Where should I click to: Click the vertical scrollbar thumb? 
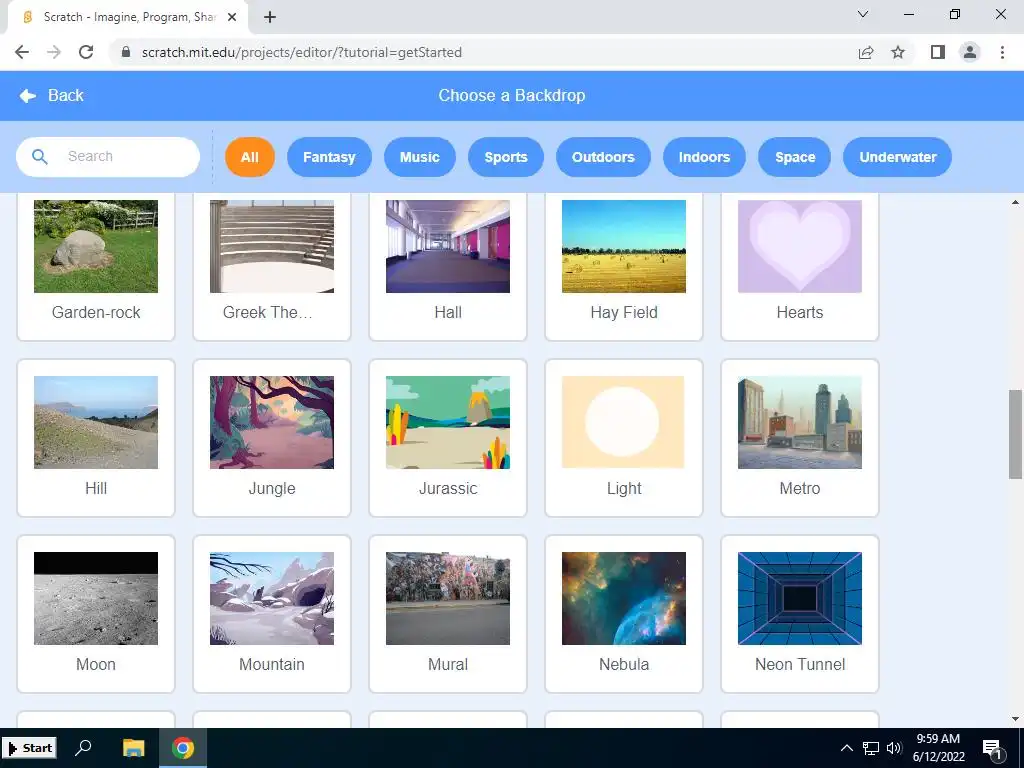click(1015, 434)
